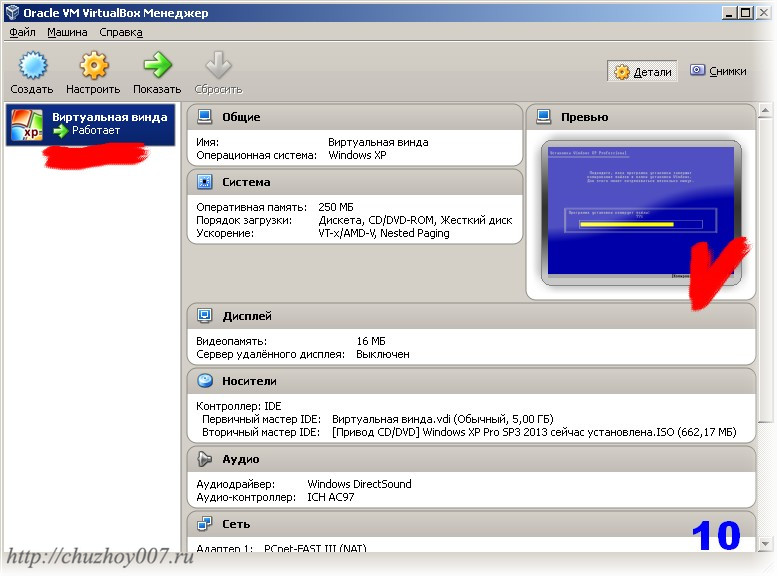Click the Носители disc icon
778x577 pixels.
(x=204, y=381)
